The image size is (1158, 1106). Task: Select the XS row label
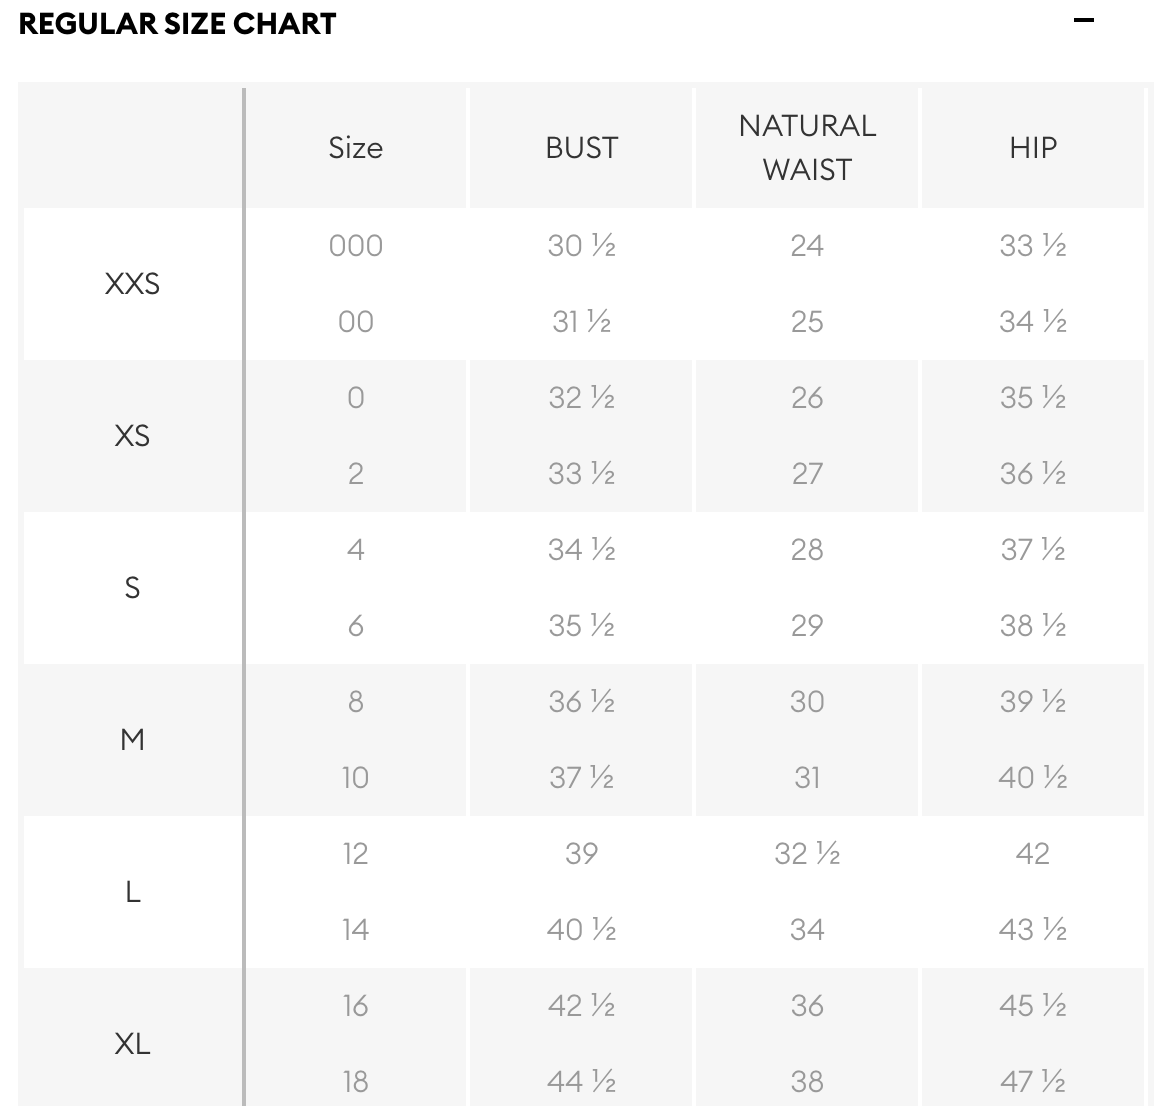132,436
